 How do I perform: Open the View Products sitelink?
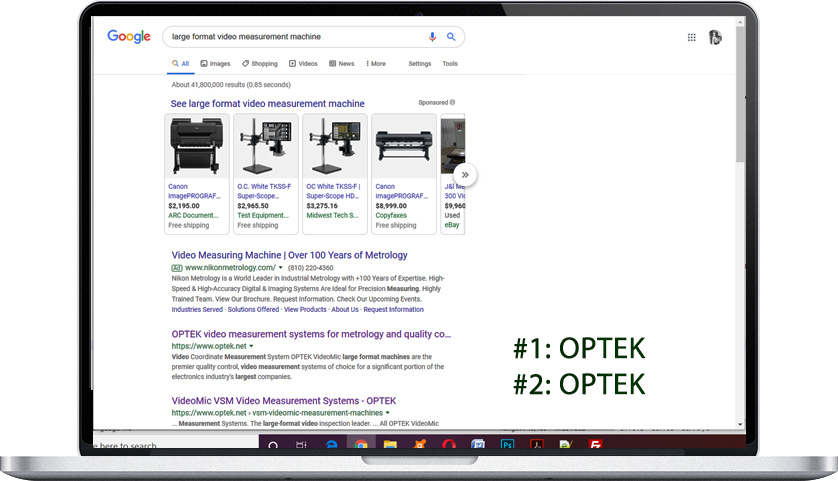coord(305,309)
